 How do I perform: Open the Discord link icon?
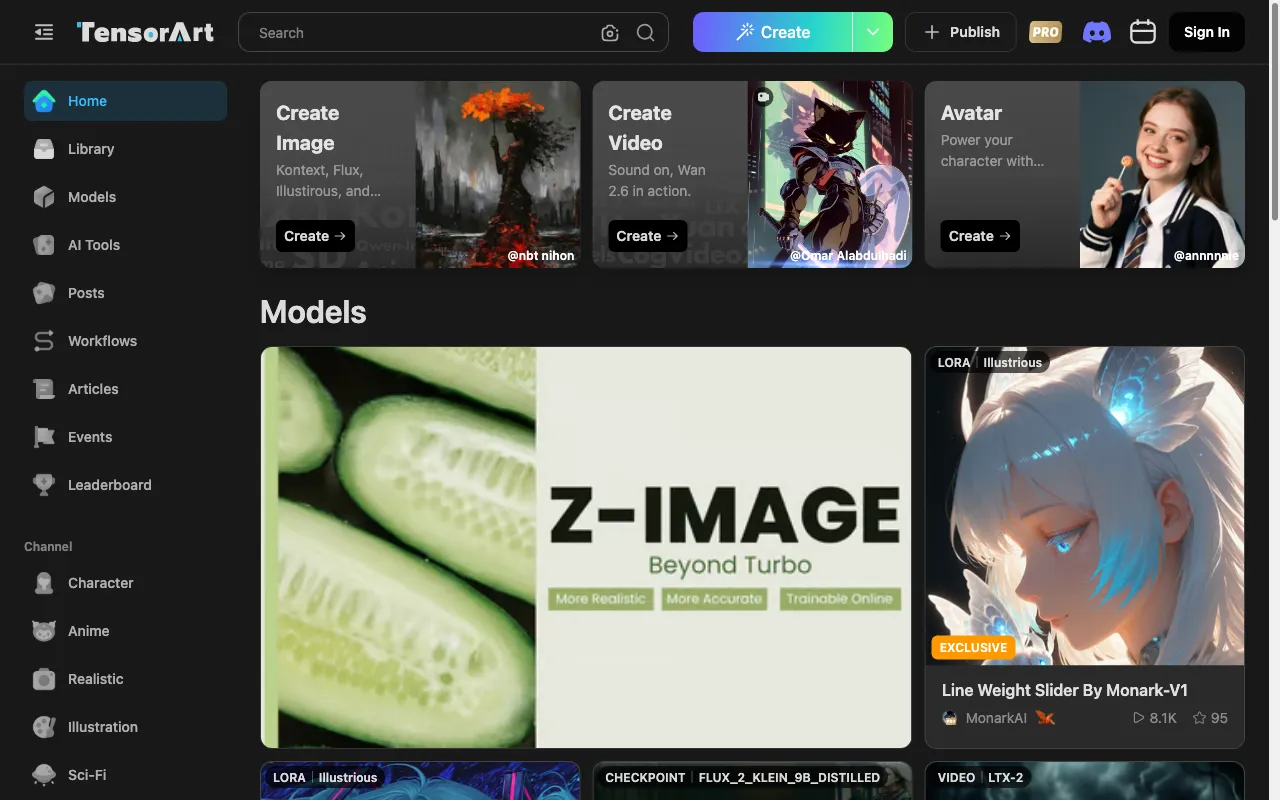1097,32
